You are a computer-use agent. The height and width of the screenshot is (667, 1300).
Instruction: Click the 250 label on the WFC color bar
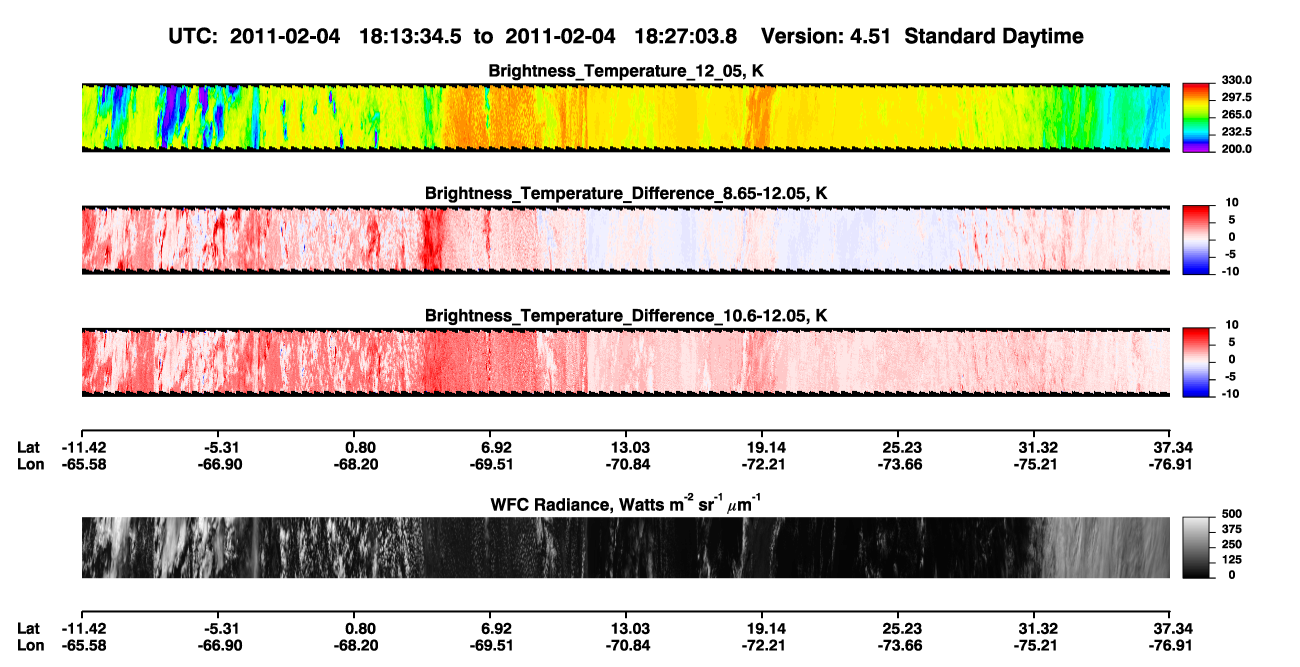1232,544
